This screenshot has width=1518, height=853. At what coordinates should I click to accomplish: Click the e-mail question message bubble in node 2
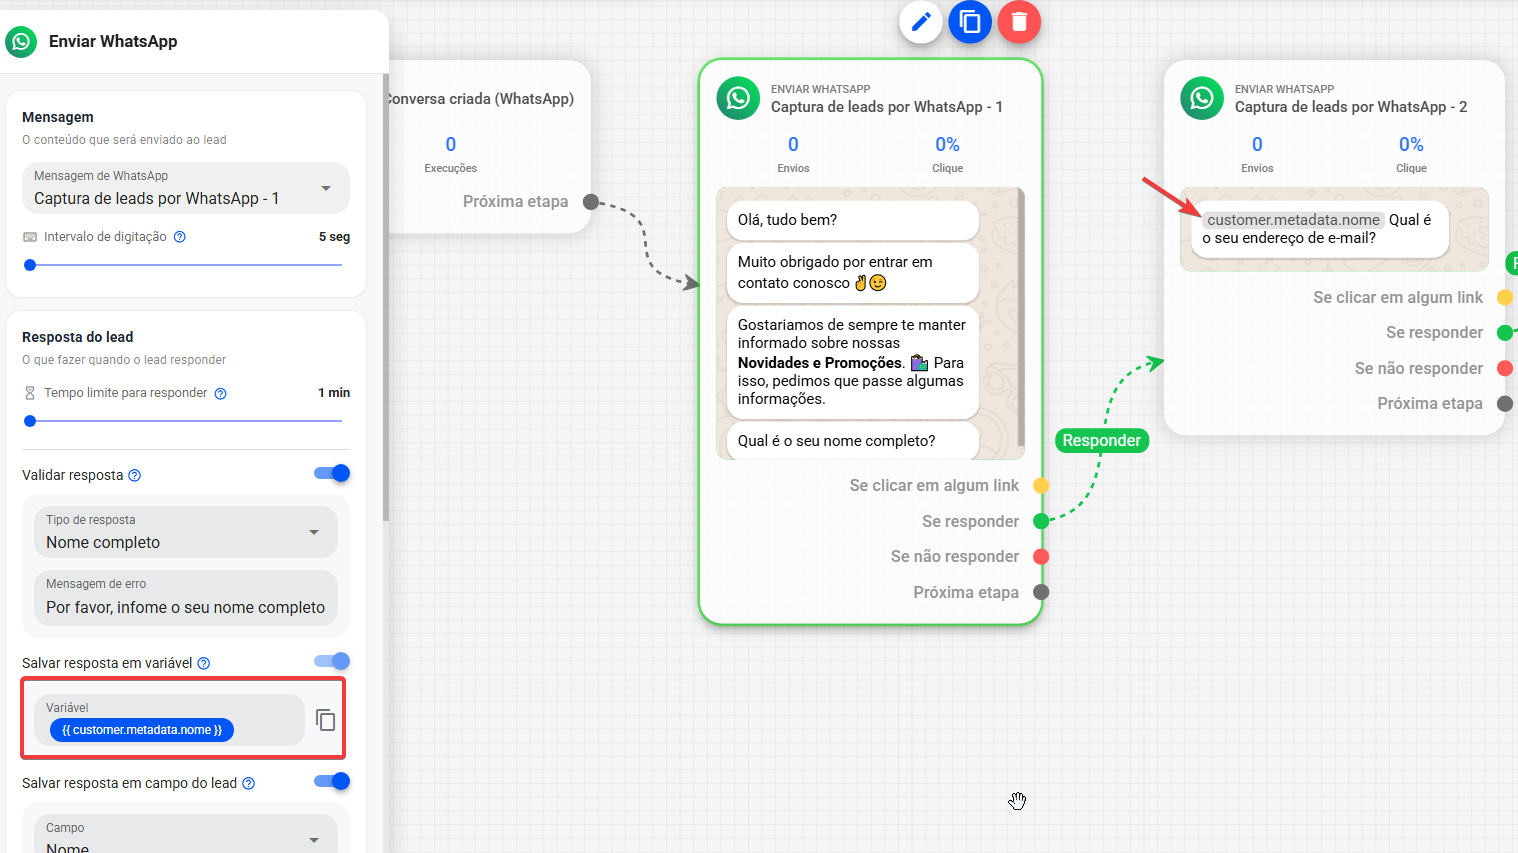(x=1320, y=229)
